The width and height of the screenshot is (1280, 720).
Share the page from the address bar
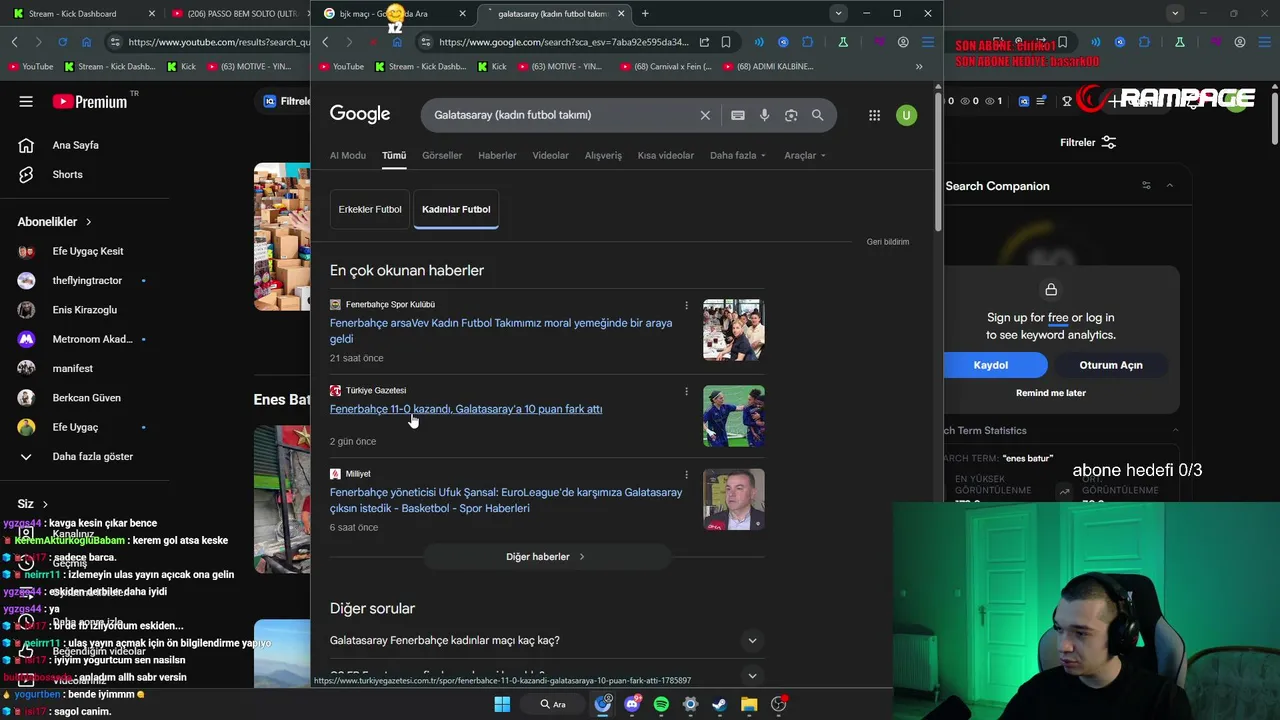click(704, 42)
